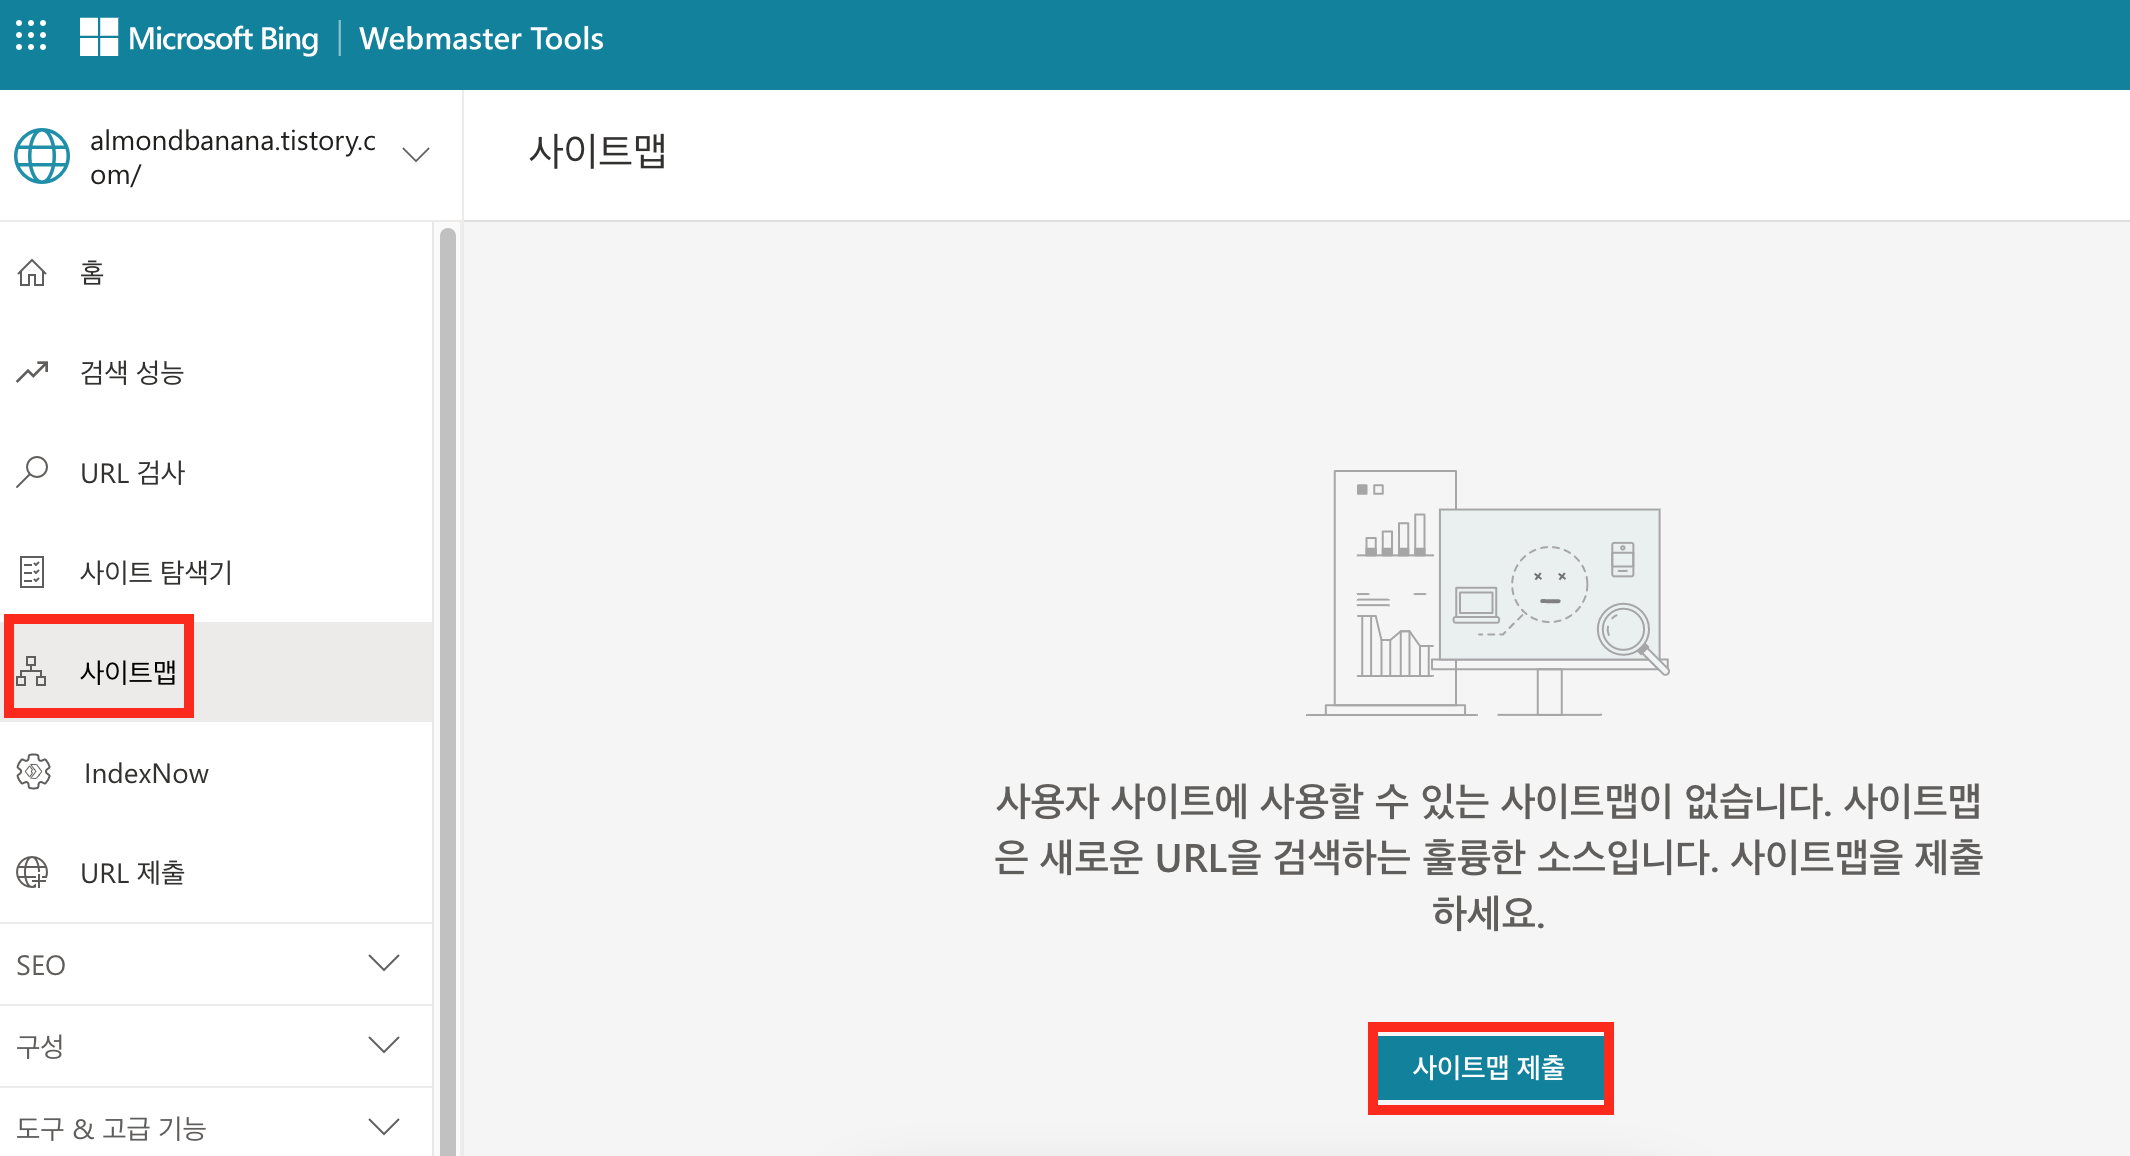Open the site selector dropdown chevron

coord(415,155)
